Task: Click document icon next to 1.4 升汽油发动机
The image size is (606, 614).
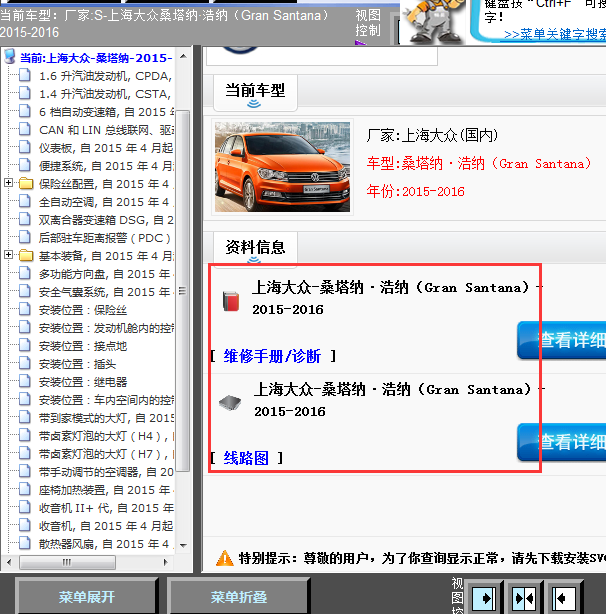Action: click(25, 93)
